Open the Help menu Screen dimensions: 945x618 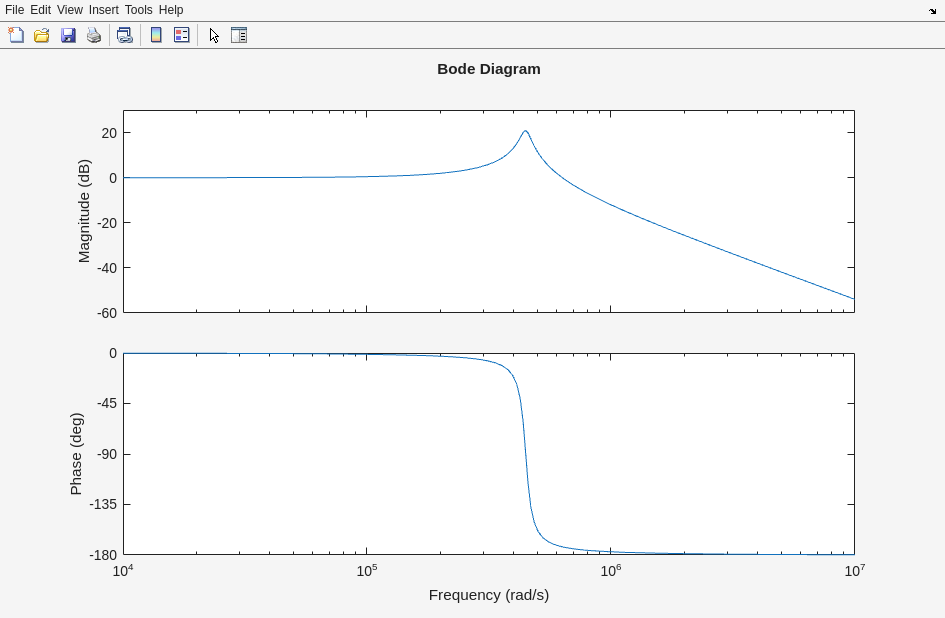click(x=171, y=10)
